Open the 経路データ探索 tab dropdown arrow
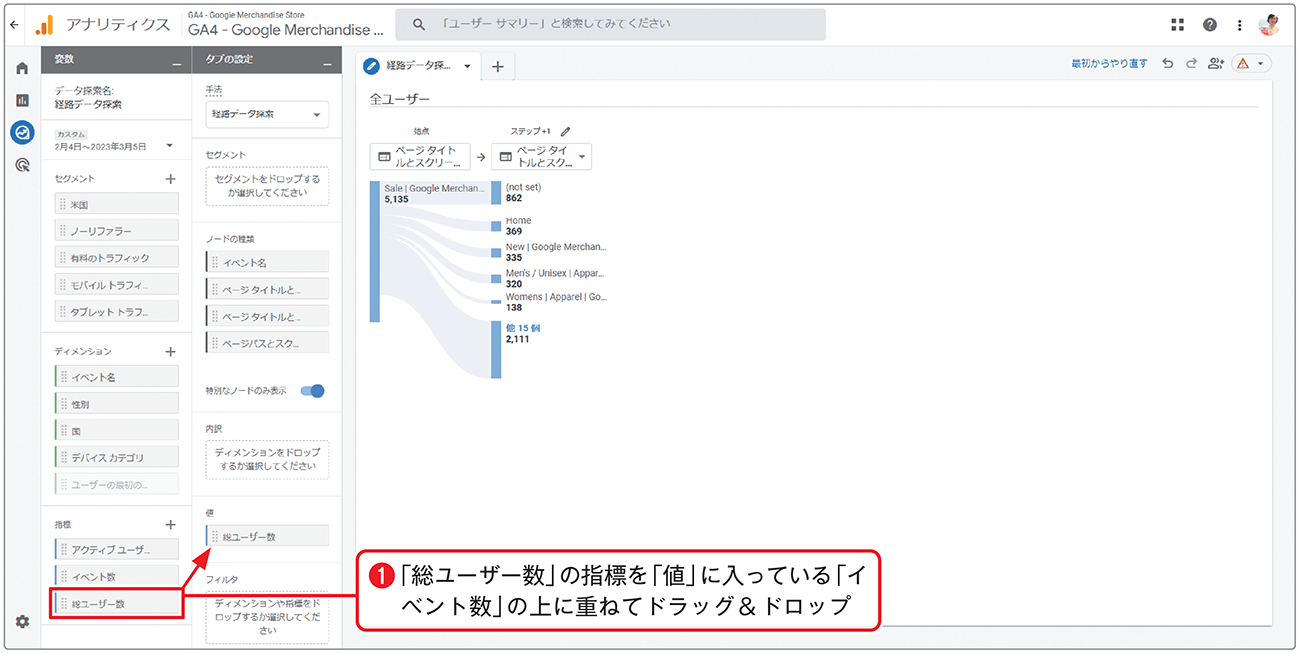The image size is (1300, 653). [466, 67]
